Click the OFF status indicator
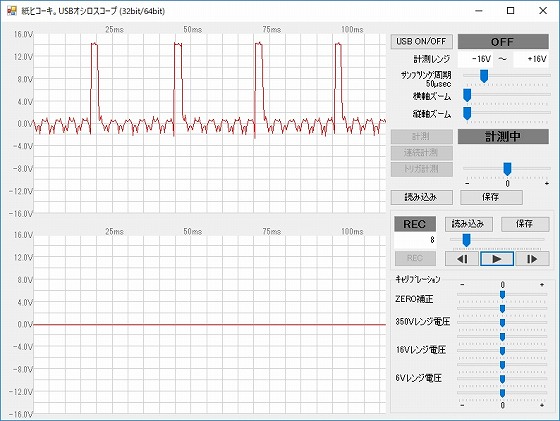Viewport: 560px width, 421px height. (x=503, y=42)
